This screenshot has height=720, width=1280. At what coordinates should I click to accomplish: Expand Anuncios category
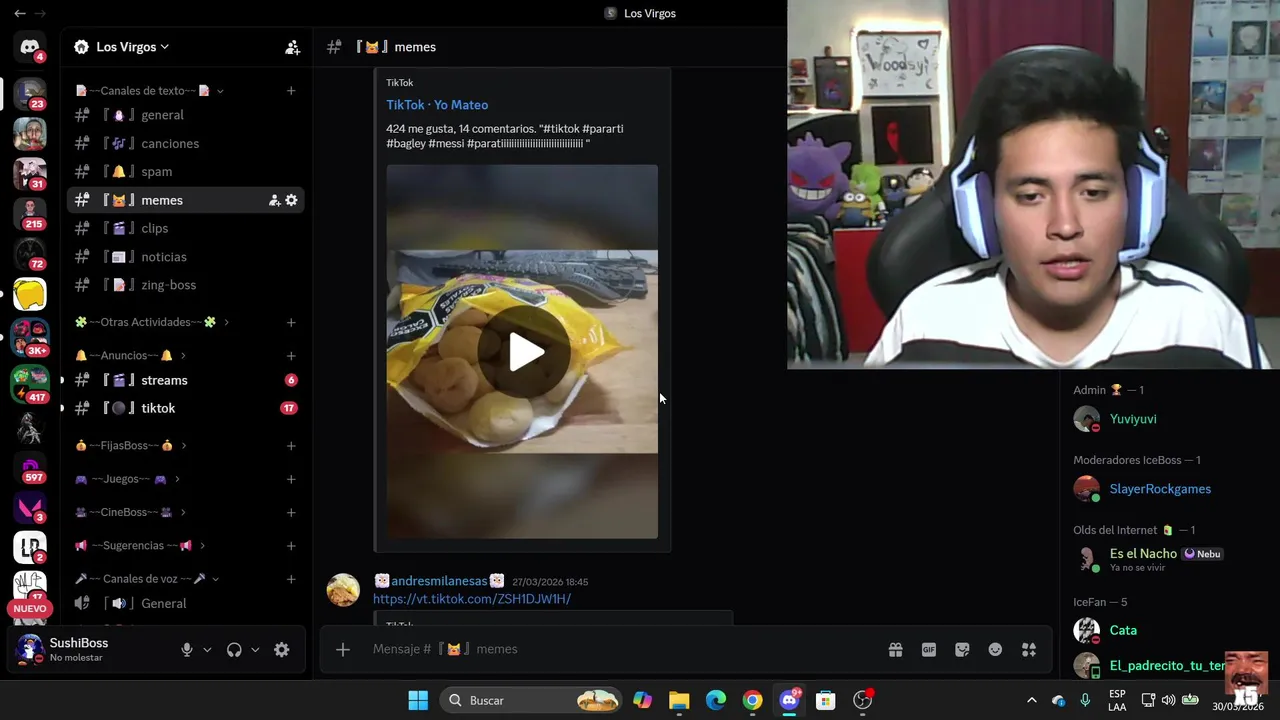[130, 355]
